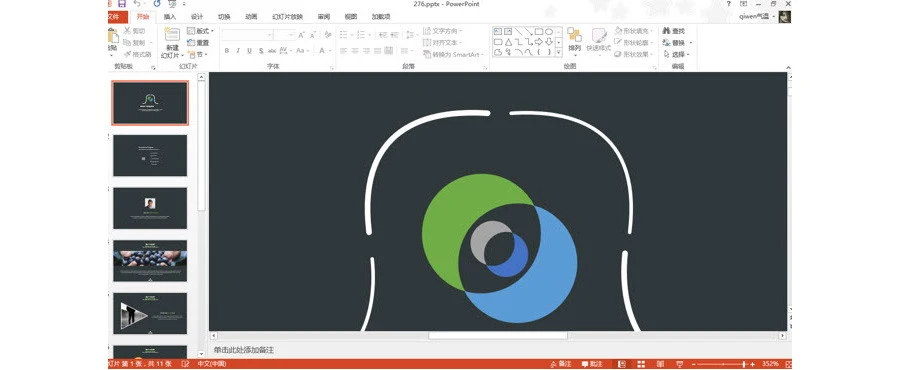Increase font size with the large A icon
Screen dimensions: 900x370
[x=301, y=36]
